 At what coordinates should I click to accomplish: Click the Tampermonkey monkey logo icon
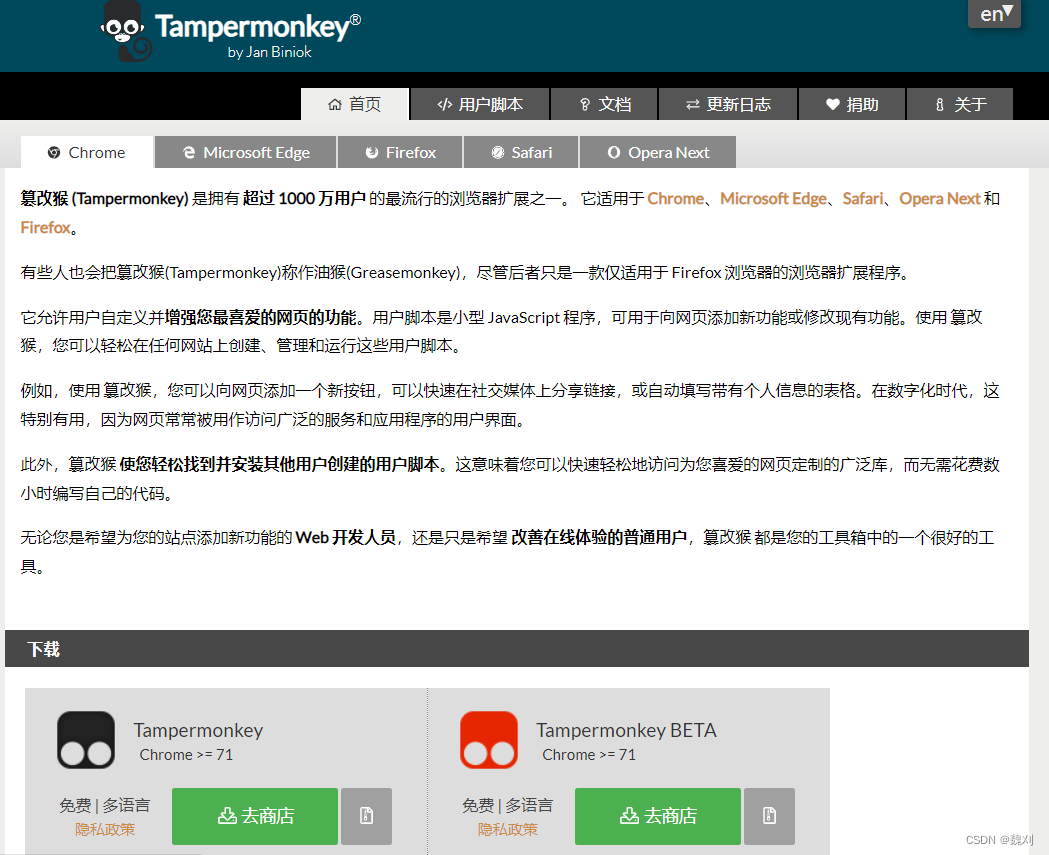click(126, 32)
